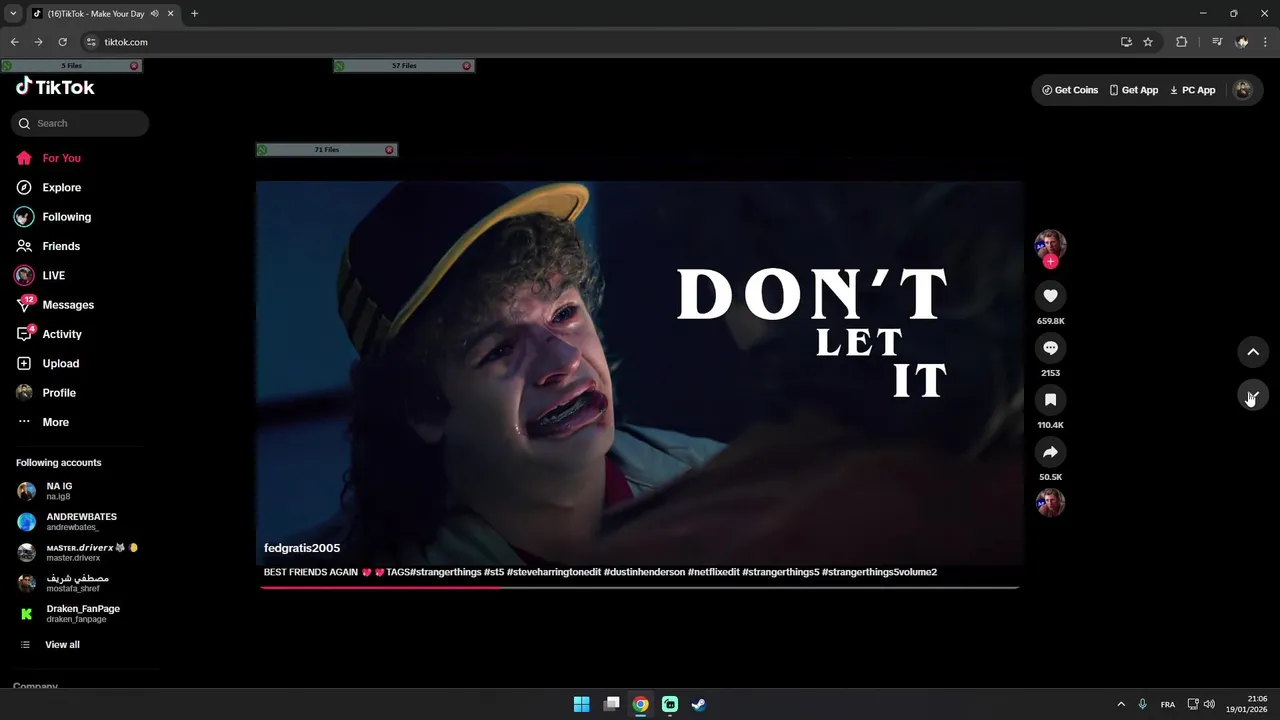Open mostafa_shref following account
The height and width of the screenshot is (720, 1280).
tap(80, 583)
